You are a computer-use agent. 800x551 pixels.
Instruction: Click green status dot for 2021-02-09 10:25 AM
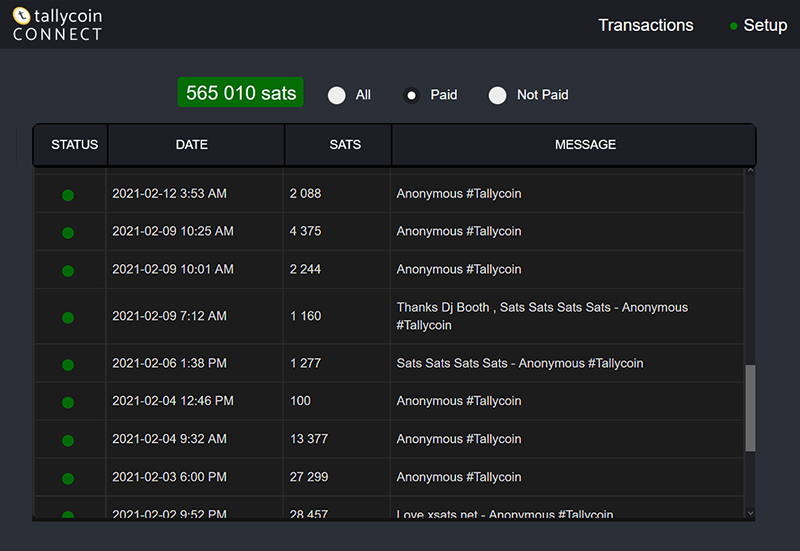pos(68,233)
